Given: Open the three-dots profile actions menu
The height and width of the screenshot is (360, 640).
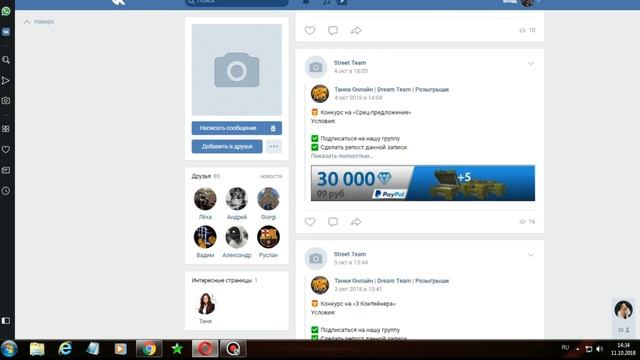Looking at the screenshot, I should click(274, 147).
